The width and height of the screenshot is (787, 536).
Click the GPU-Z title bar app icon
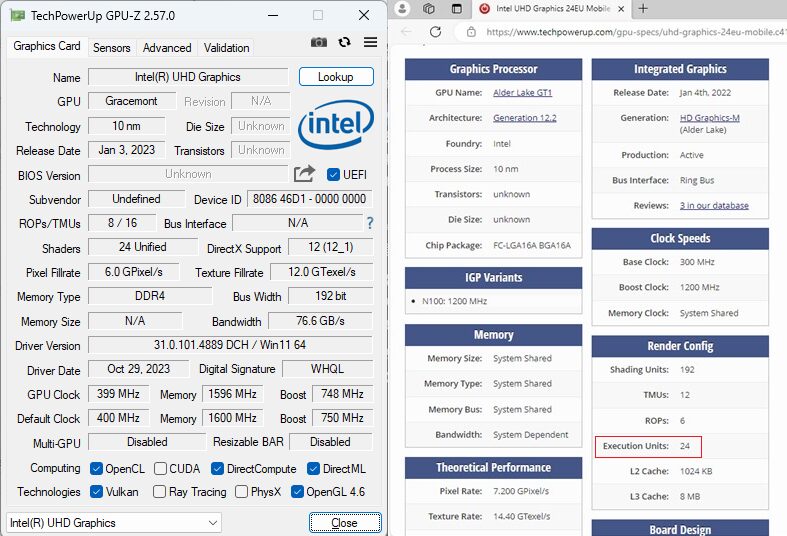pos(18,16)
